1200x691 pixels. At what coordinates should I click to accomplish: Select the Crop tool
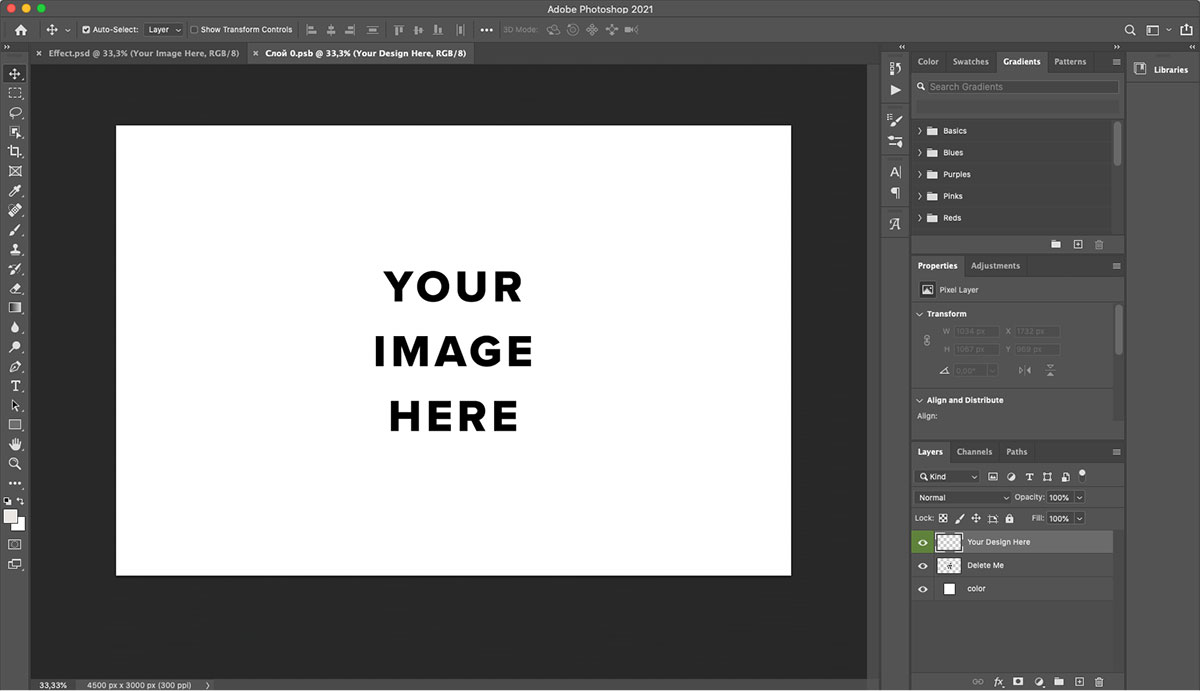click(15, 152)
